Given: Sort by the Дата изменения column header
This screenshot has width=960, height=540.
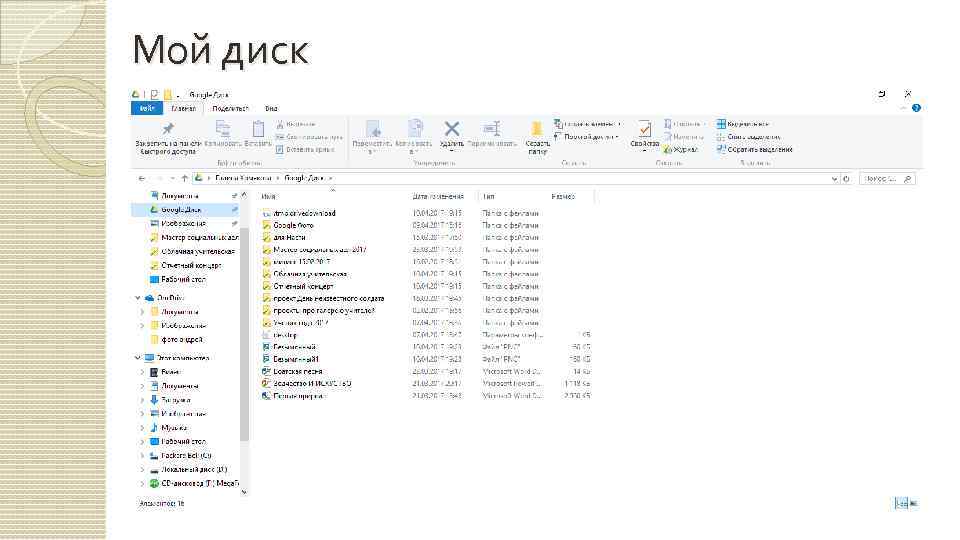Looking at the screenshot, I should click(x=438, y=197).
